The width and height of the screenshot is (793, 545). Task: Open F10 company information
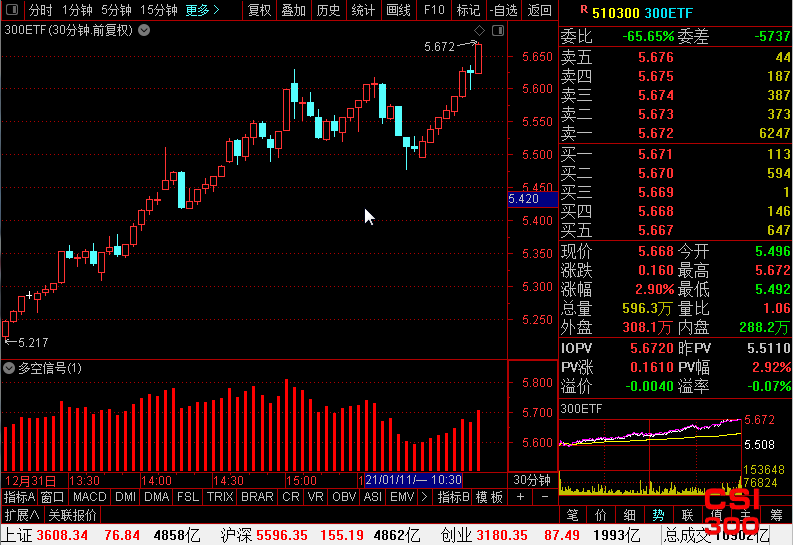pyautogui.click(x=434, y=10)
